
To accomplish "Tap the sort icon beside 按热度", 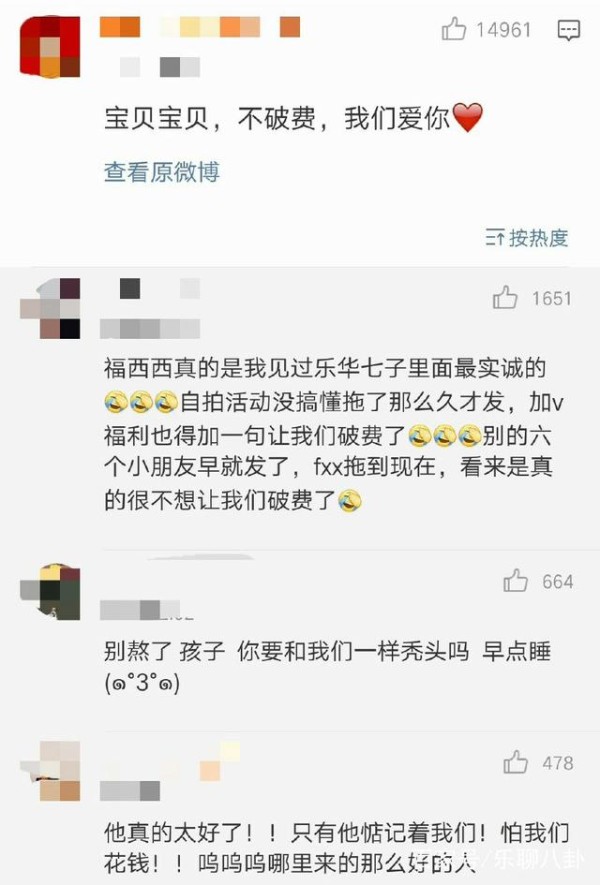I will (x=495, y=238).
